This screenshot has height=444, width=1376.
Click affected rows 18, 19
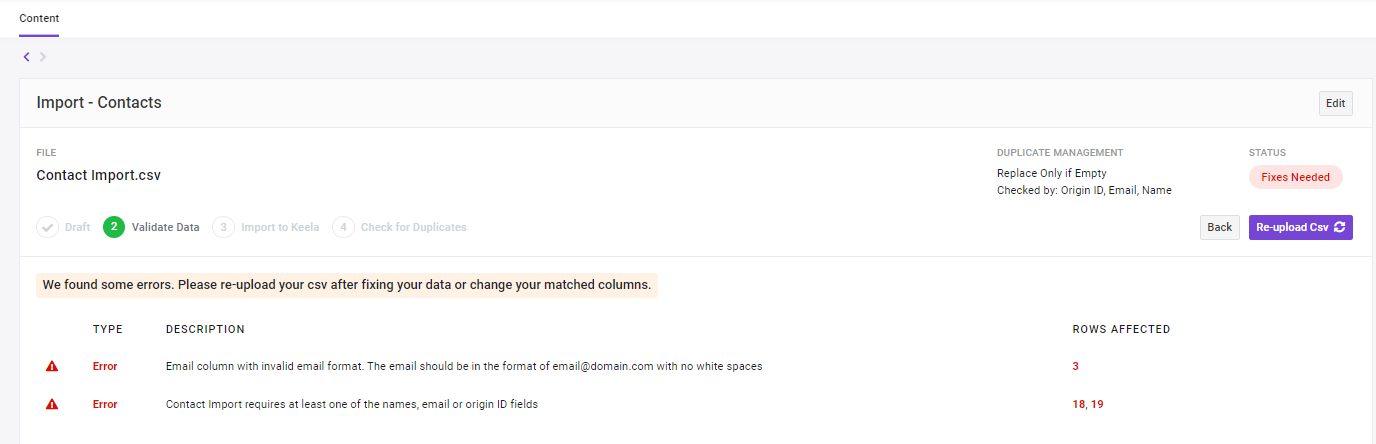(1088, 404)
